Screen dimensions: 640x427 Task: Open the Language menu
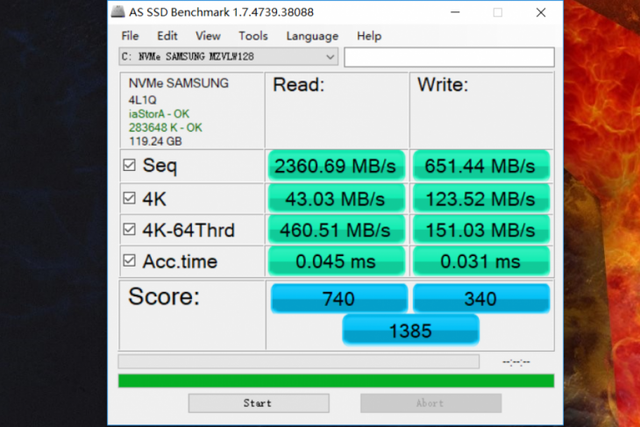click(312, 36)
